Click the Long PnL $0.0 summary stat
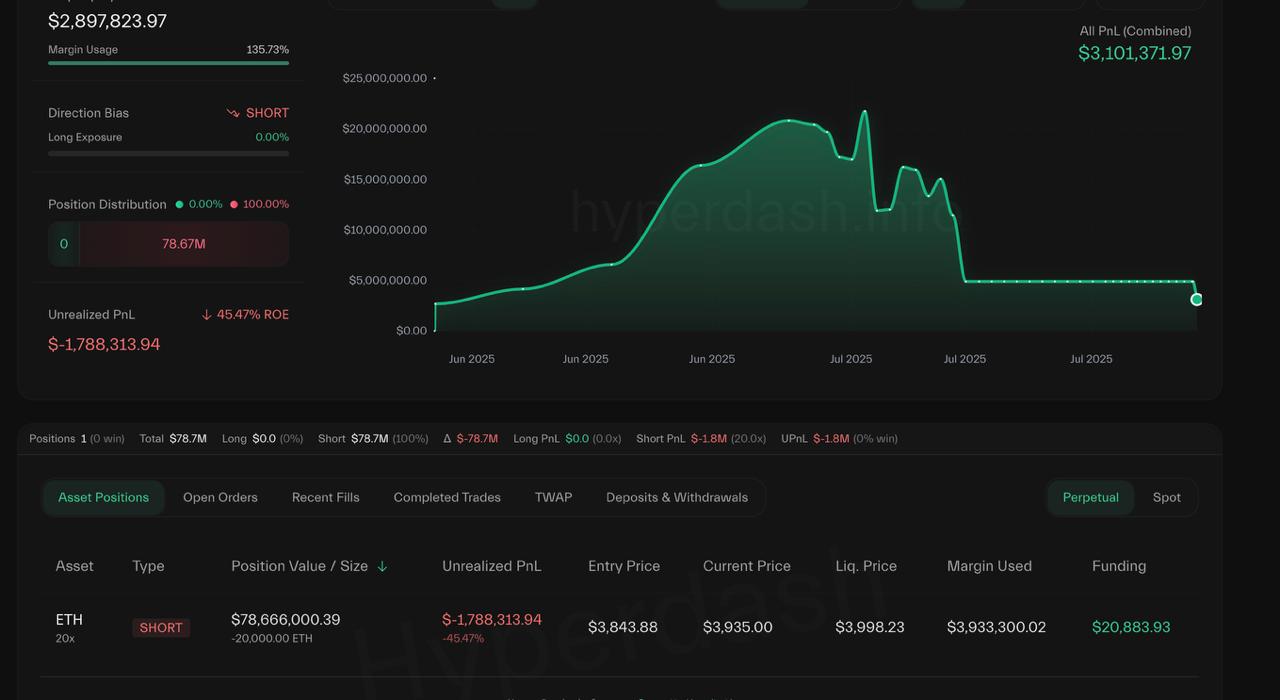The width and height of the screenshot is (1280, 700). tap(567, 438)
